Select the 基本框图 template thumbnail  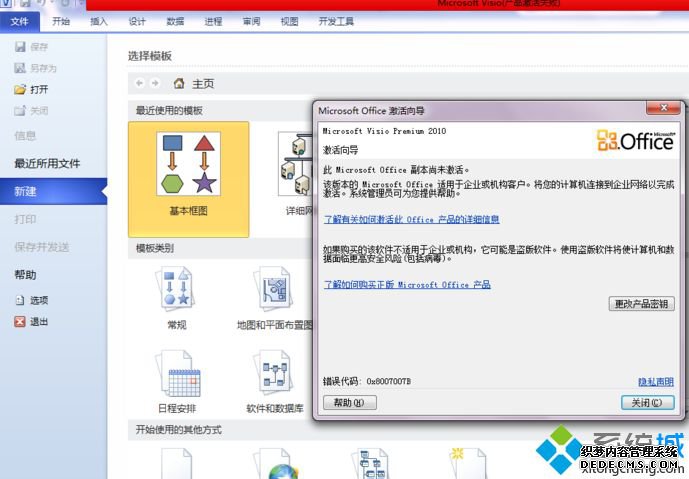click(x=189, y=179)
